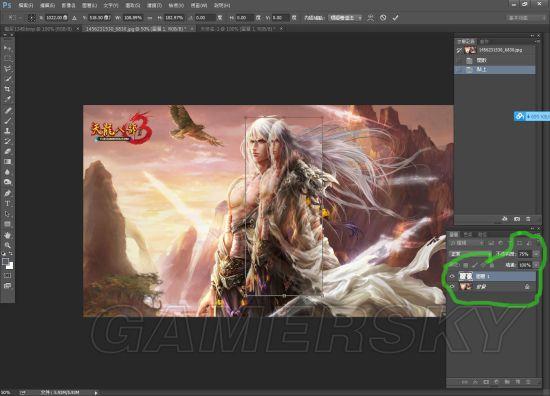Image resolution: width=550 pixels, height=396 pixels.
Task: Toggle lock all padlock in lock row
Action: pos(491,265)
